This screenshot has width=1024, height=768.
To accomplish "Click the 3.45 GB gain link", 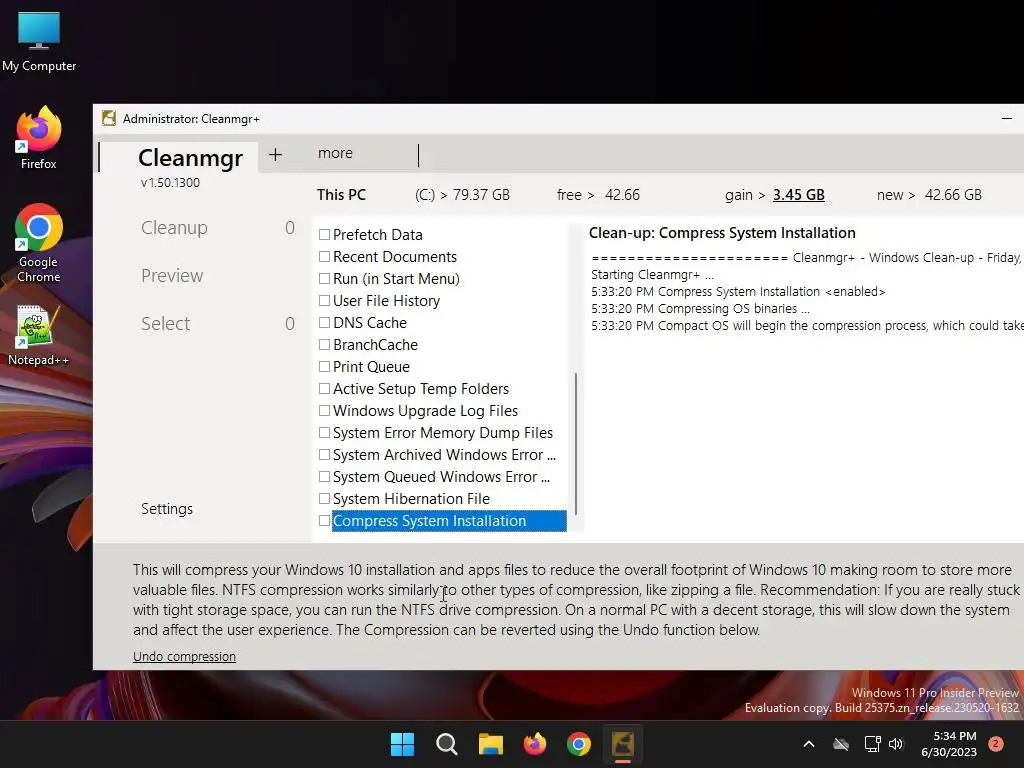I will click(799, 195).
